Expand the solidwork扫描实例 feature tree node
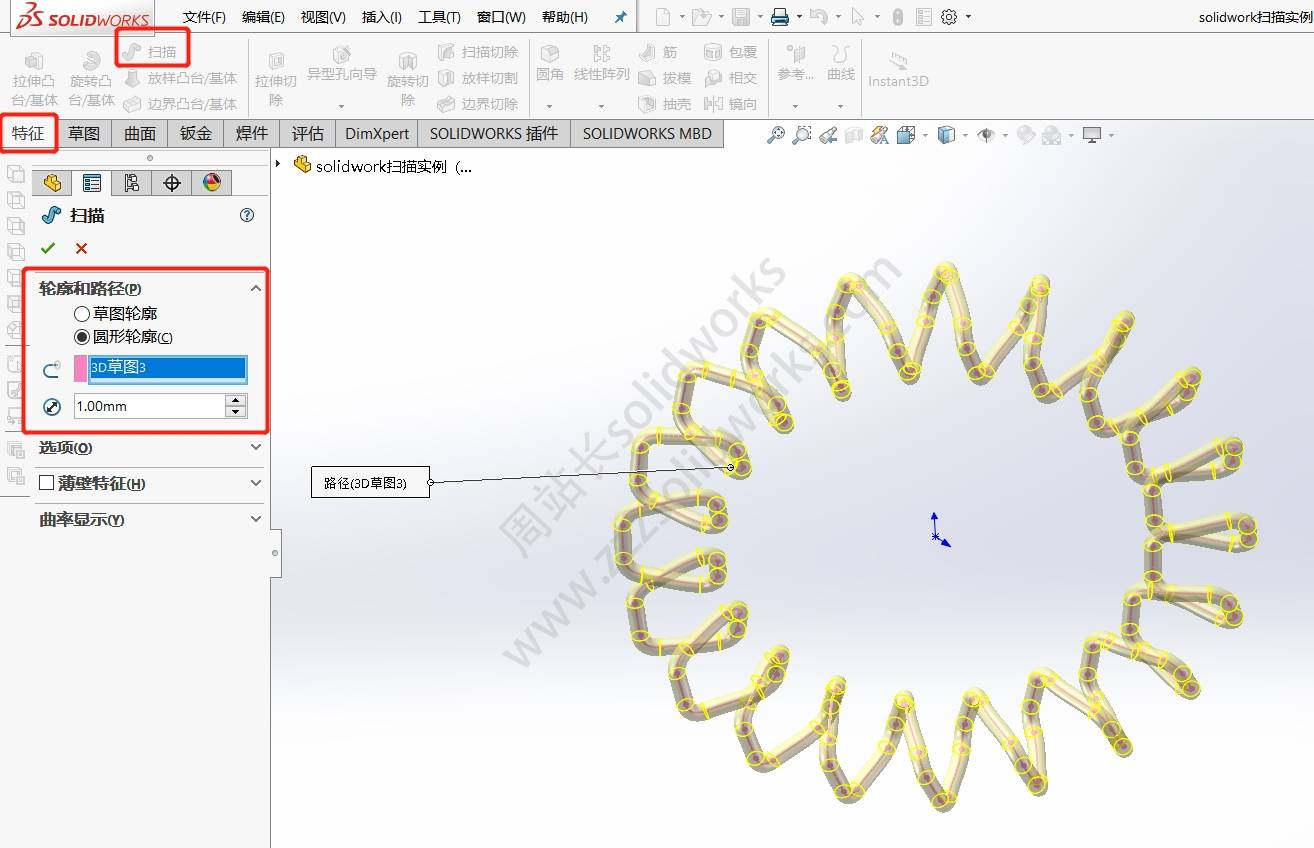This screenshot has height=848, width=1314. 278,164
